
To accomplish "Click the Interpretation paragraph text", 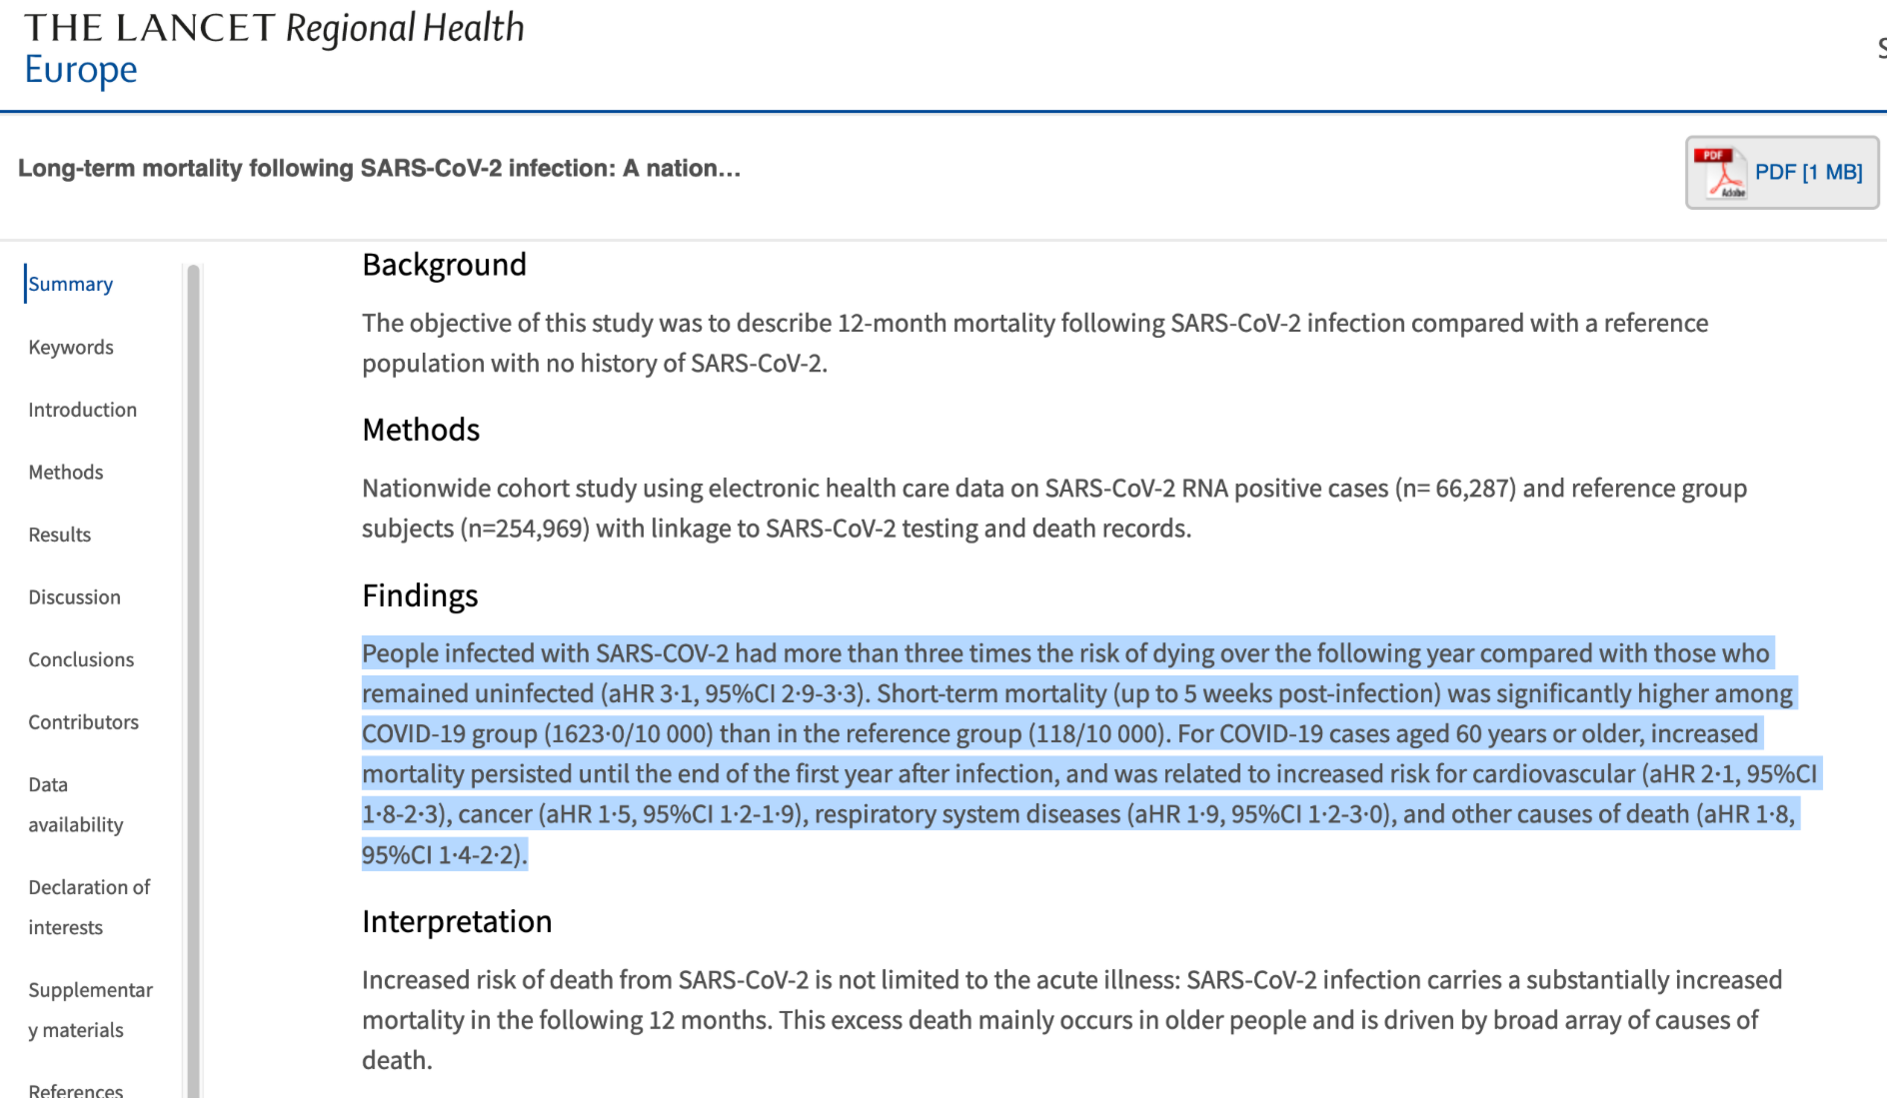I will (1070, 1020).
